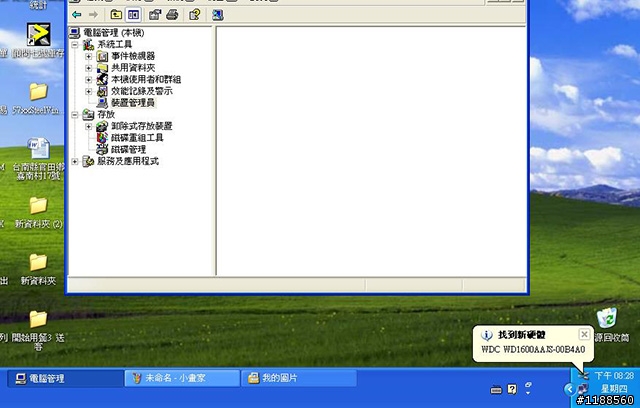This screenshot has width=640, height=408.
Task: Go up one level with the folder icon
Action: [116, 15]
